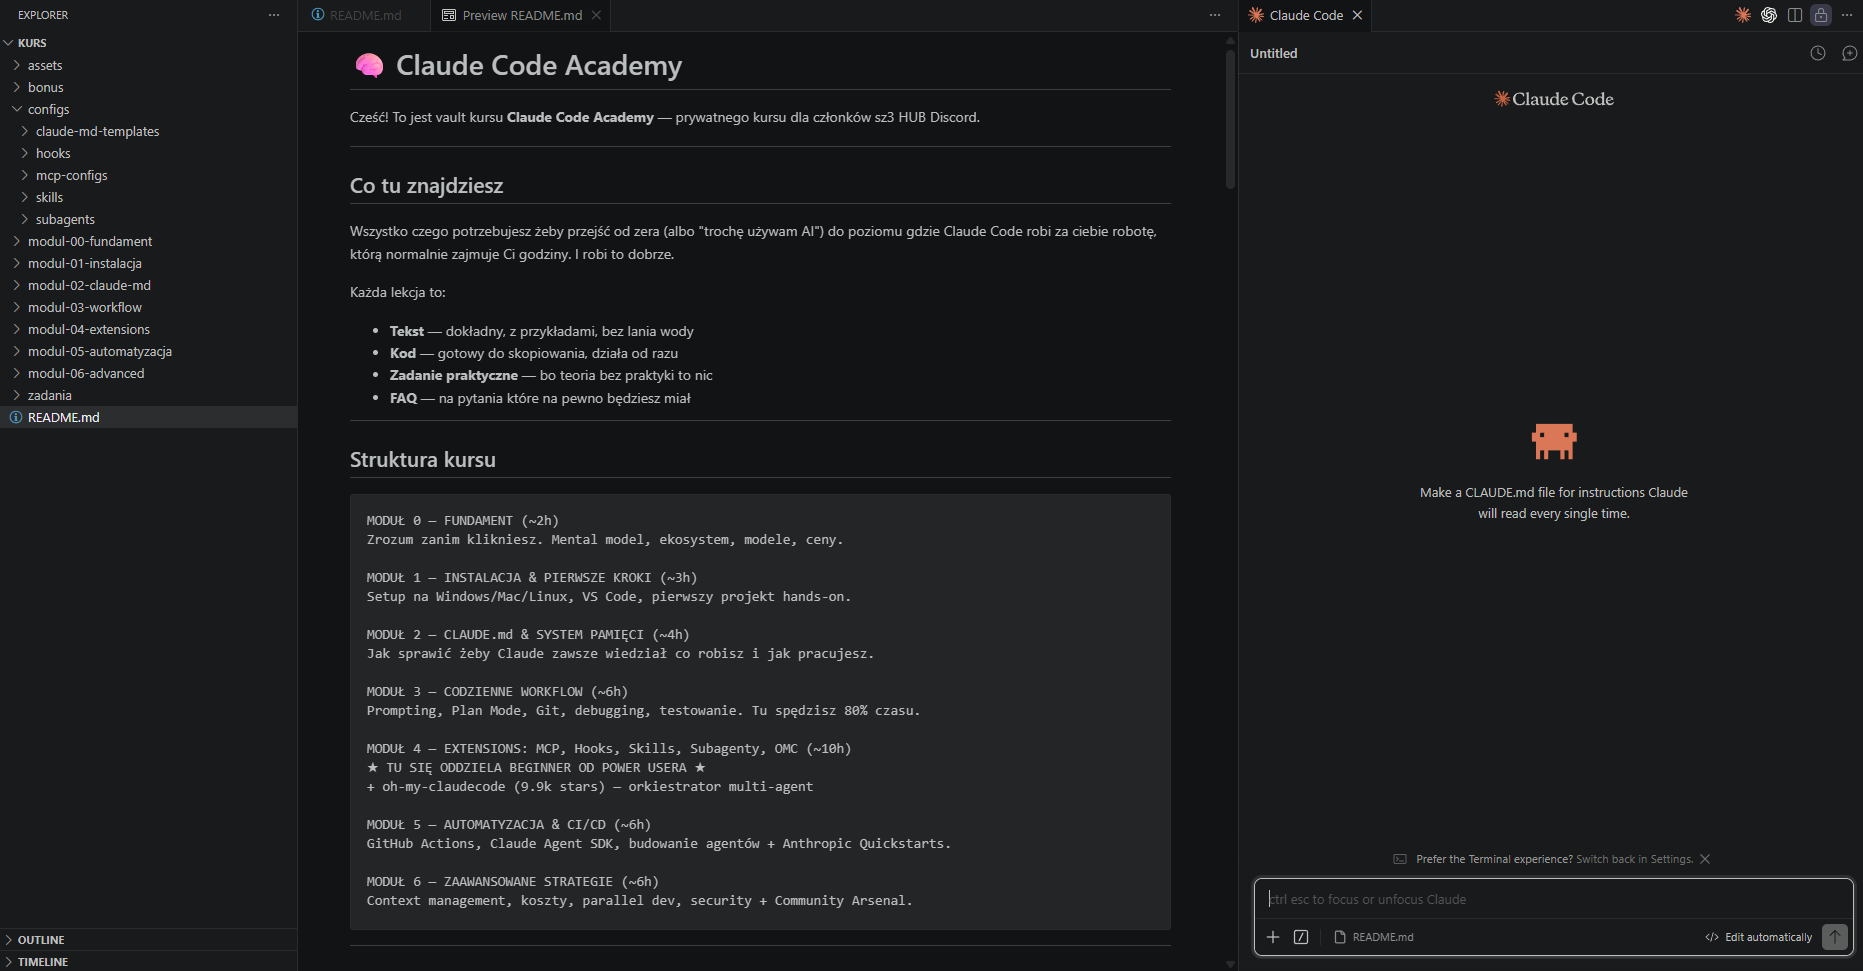Dismiss the Terminal experience notice
The image size is (1863, 971).
[x=1705, y=859]
